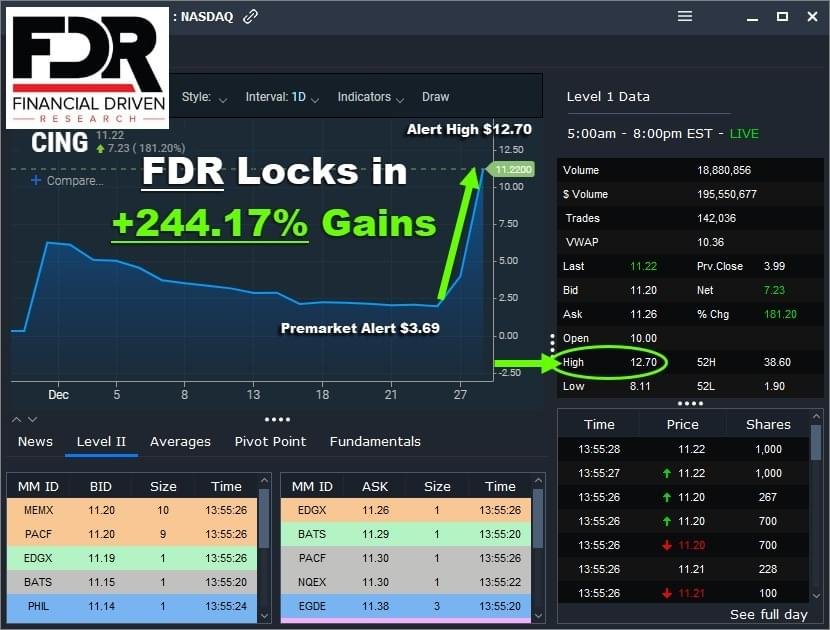Expand the Indicators dropdown

click(371, 97)
